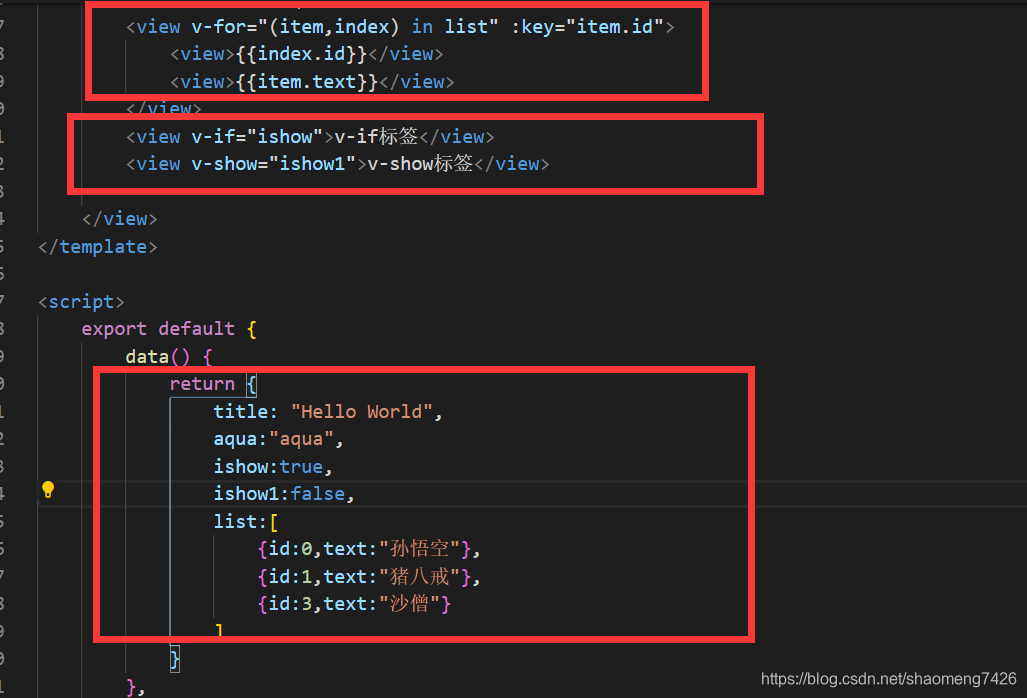The height and width of the screenshot is (698, 1027).
Task: Click the yellow lightbulb quick-fix icon
Action: (48, 489)
